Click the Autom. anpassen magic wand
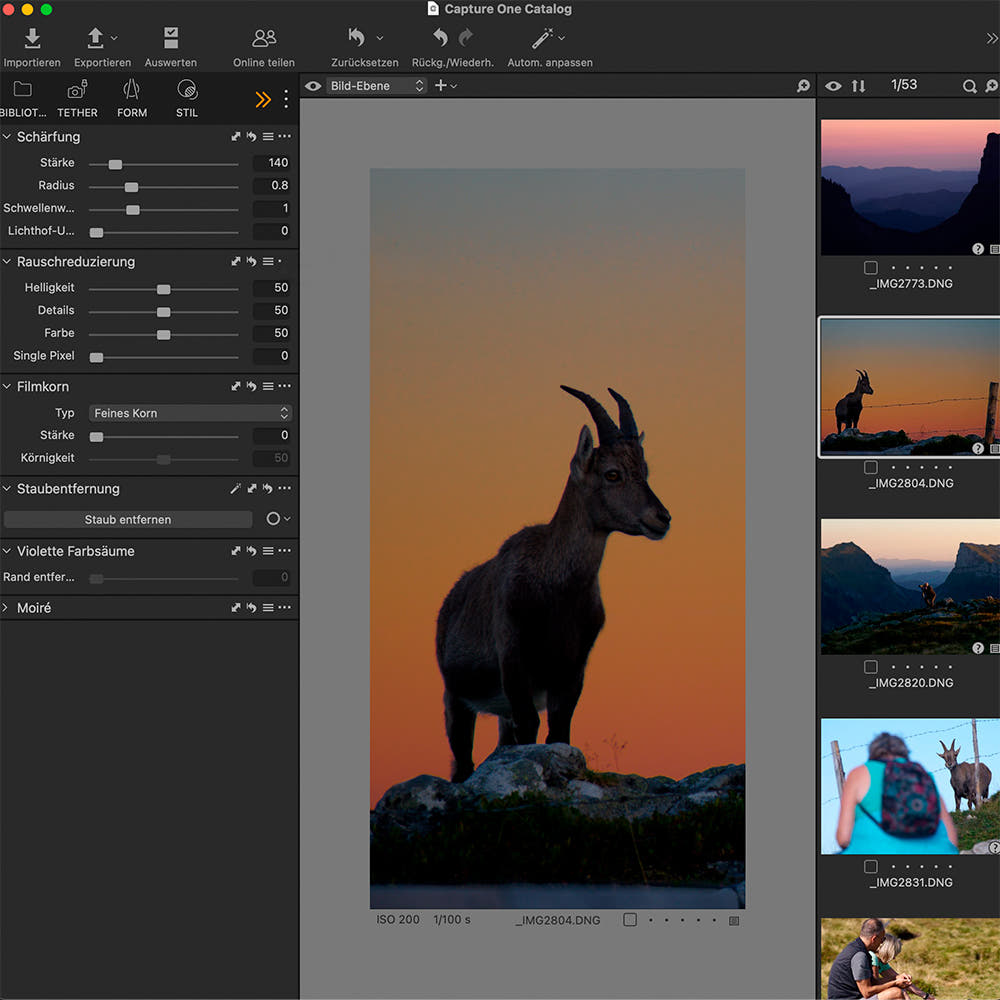The width and height of the screenshot is (1000, 1000). pos(542,38)
